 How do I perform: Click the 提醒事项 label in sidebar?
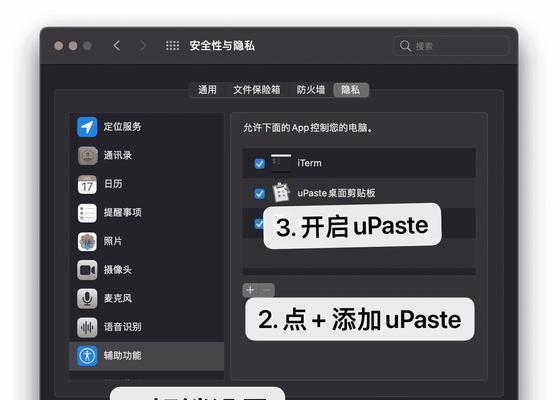click(x=122, y=213)
